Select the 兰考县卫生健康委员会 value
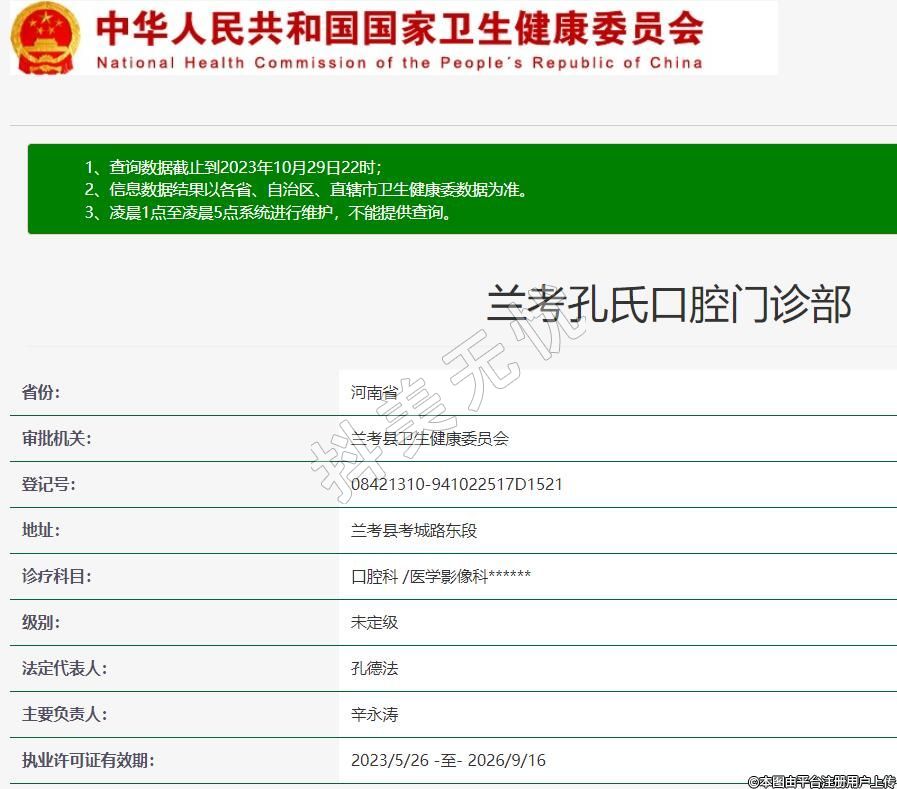The image size is (897, 789). (430, 438)
